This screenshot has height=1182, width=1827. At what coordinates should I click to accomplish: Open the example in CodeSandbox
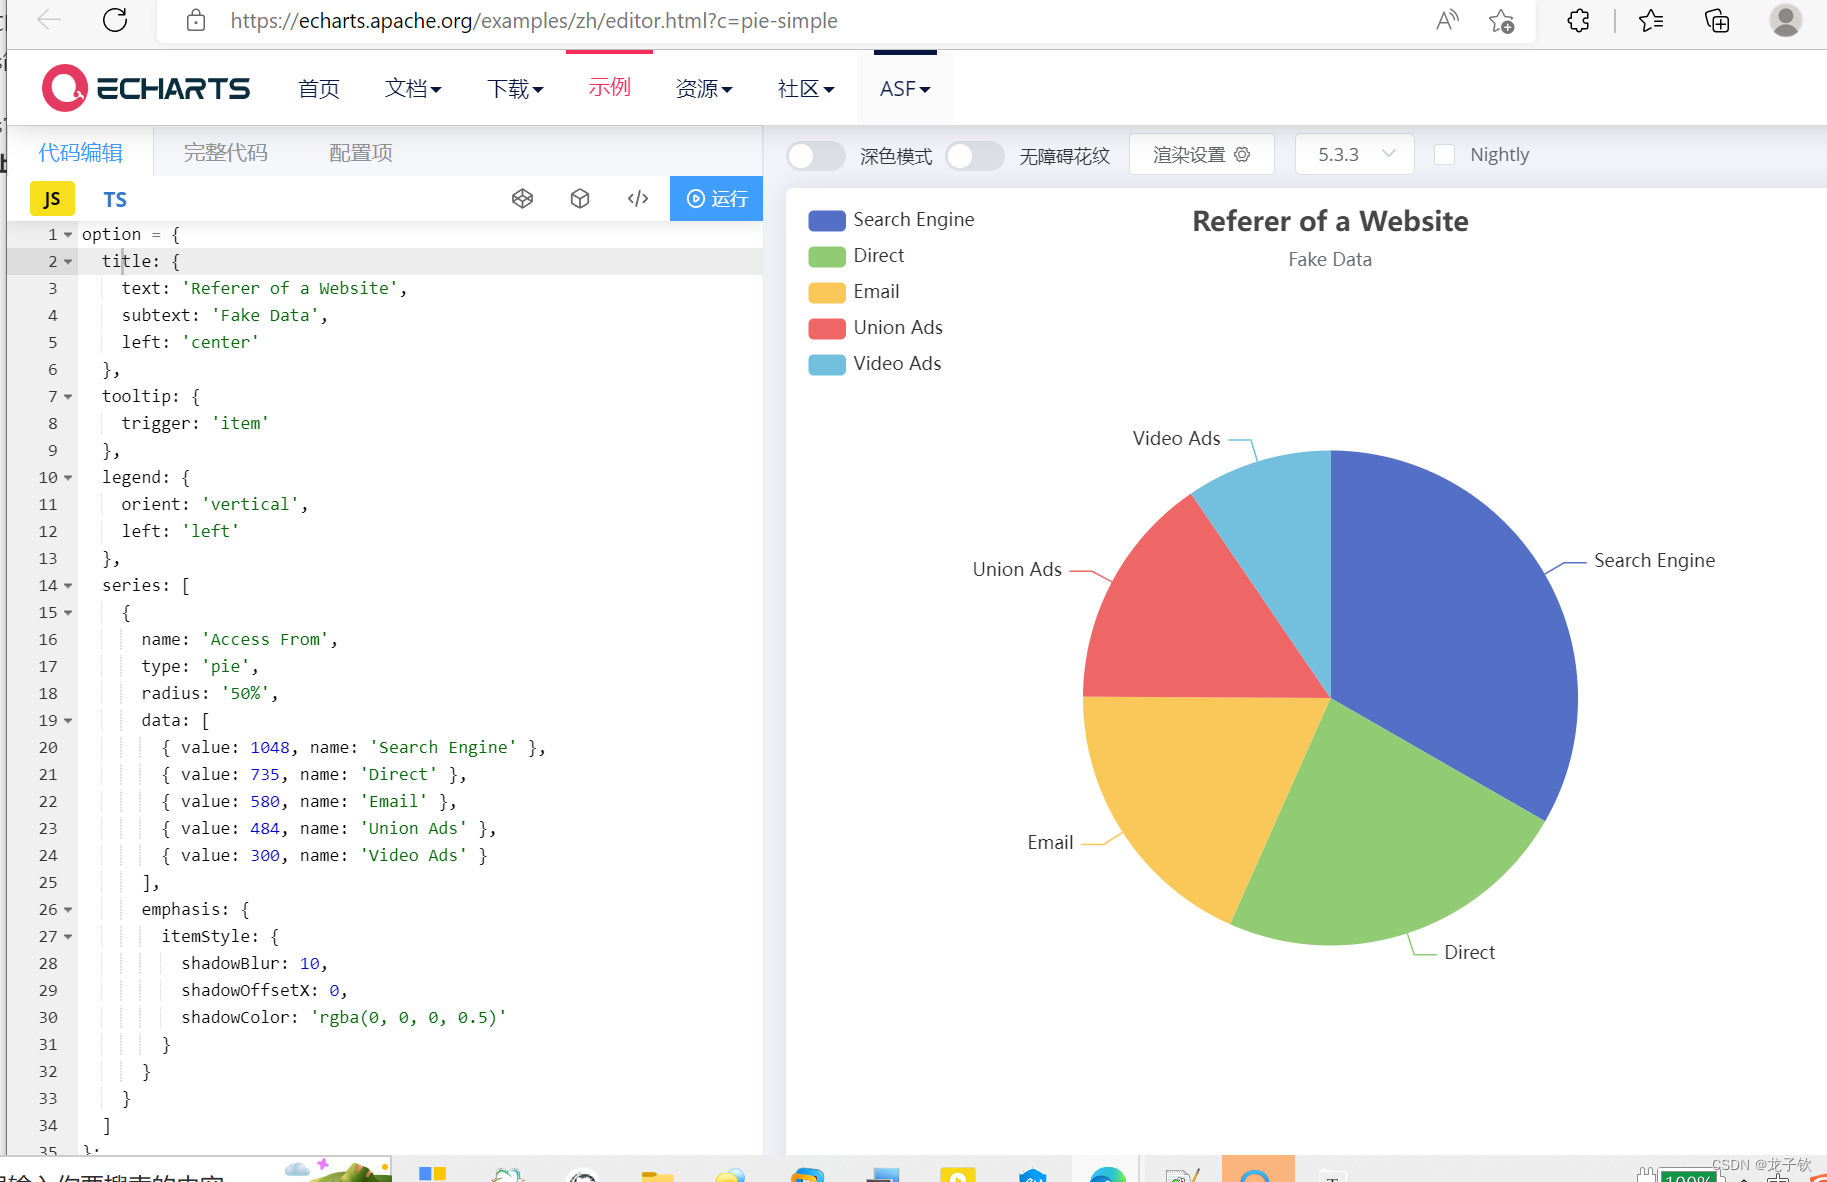[580, 198]
